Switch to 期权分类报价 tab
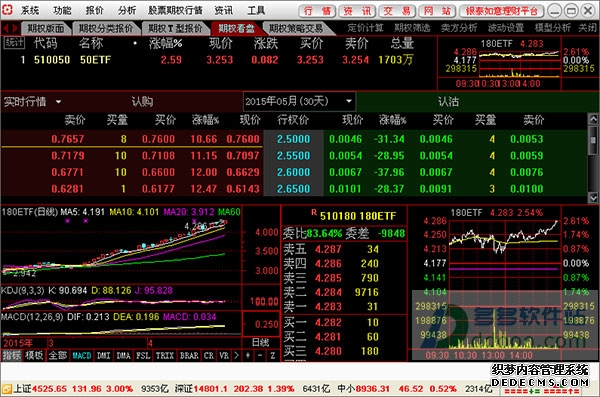The image size is (600, 397). [x=106, y=28]
